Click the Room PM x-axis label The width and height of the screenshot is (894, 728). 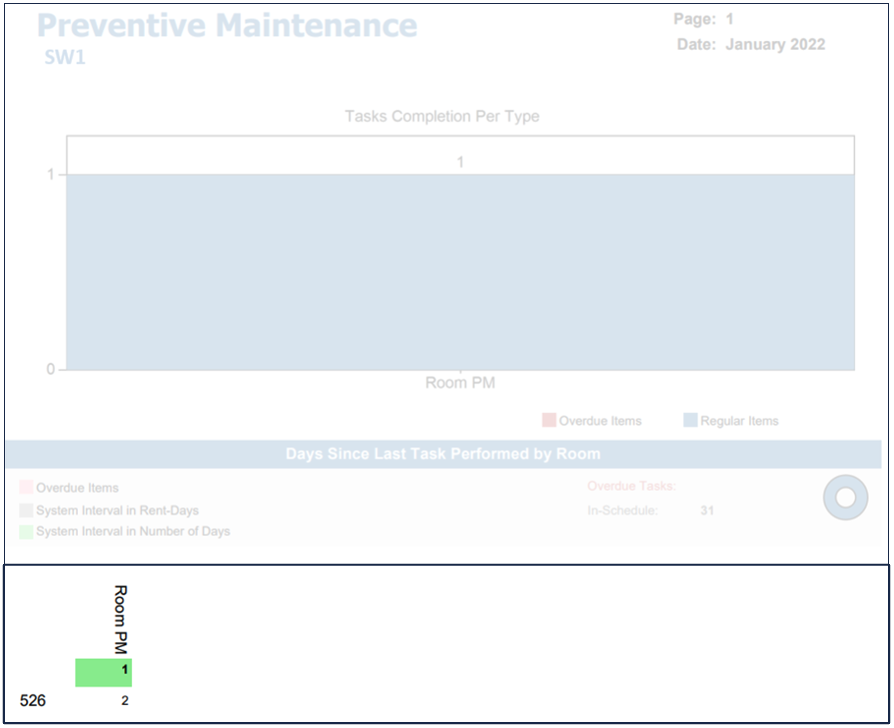[x=460, y=383]
